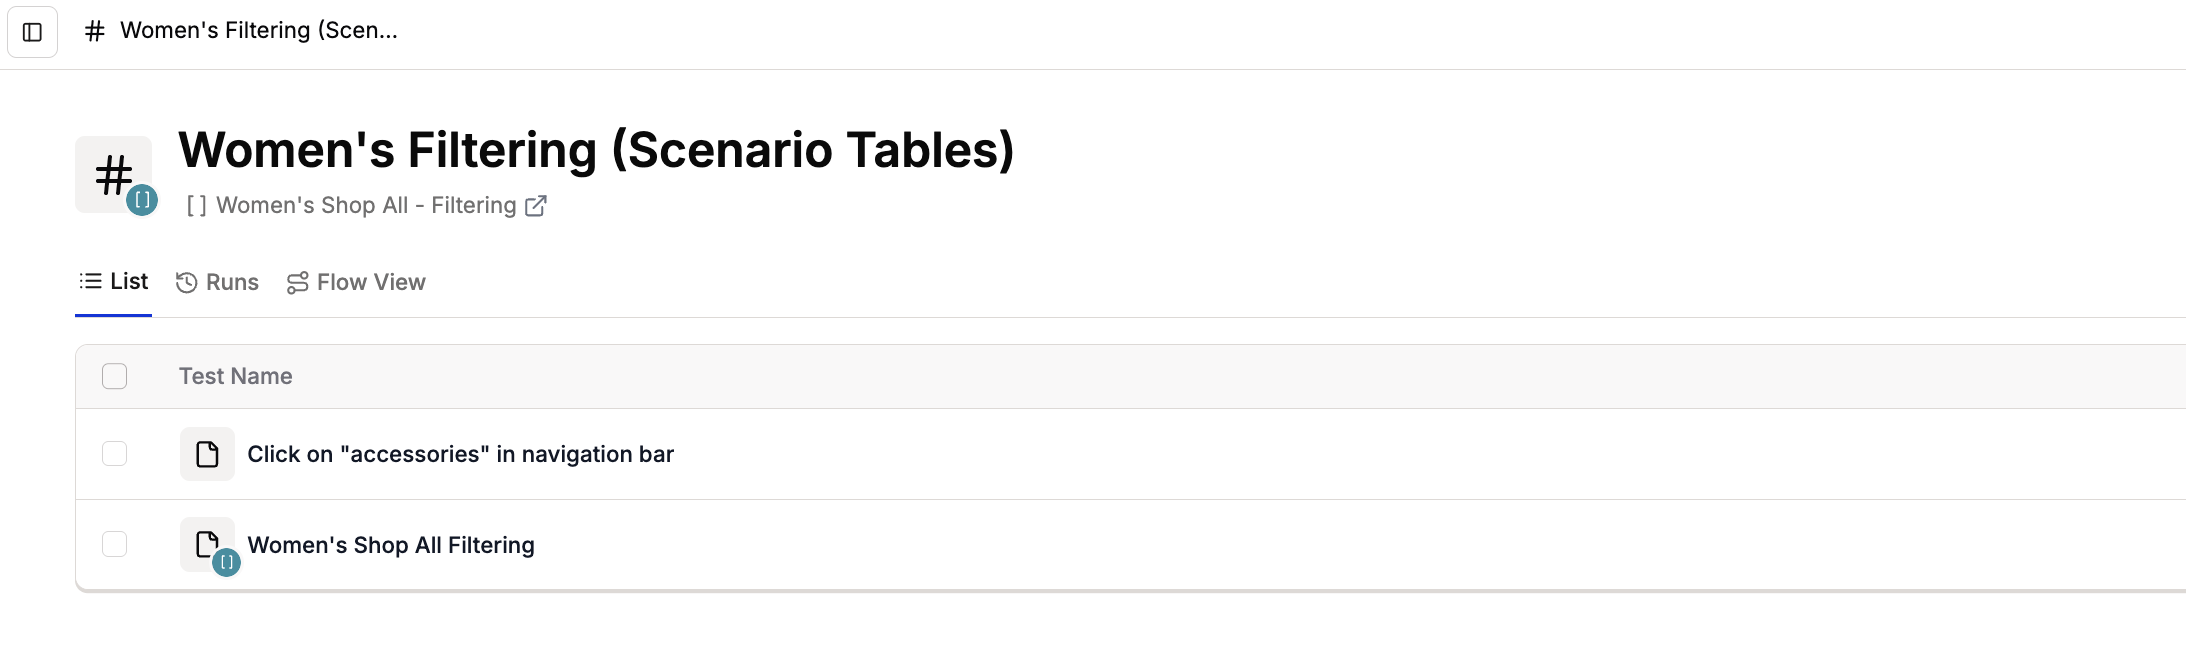
Task: Click the file icon for accessories test
Action: pos(207,454)
